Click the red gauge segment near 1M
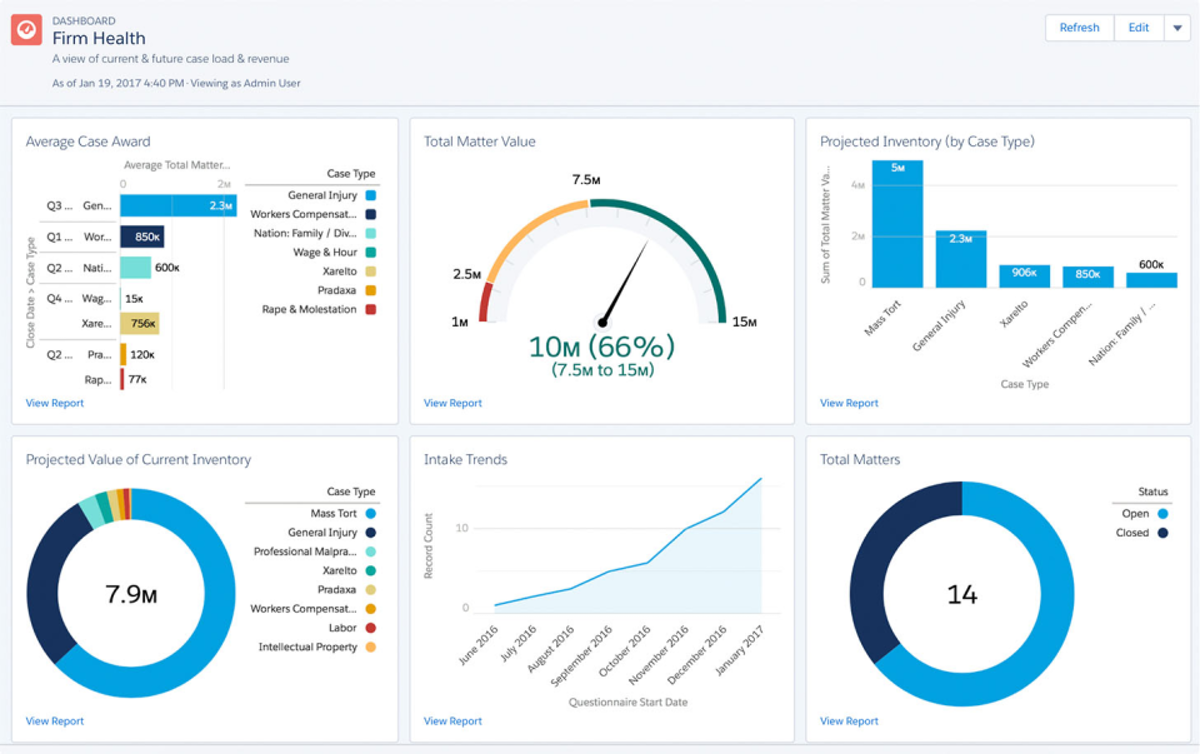 pyautogui.click(x=485, y=303)
